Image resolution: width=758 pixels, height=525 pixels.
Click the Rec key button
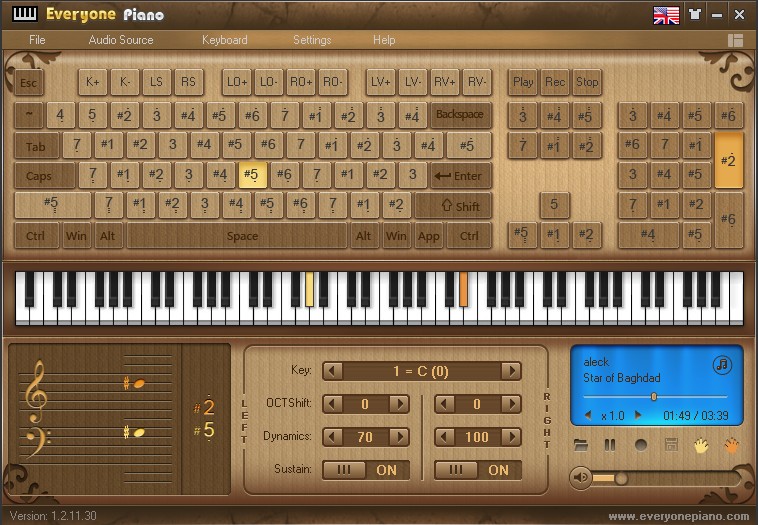554,82
